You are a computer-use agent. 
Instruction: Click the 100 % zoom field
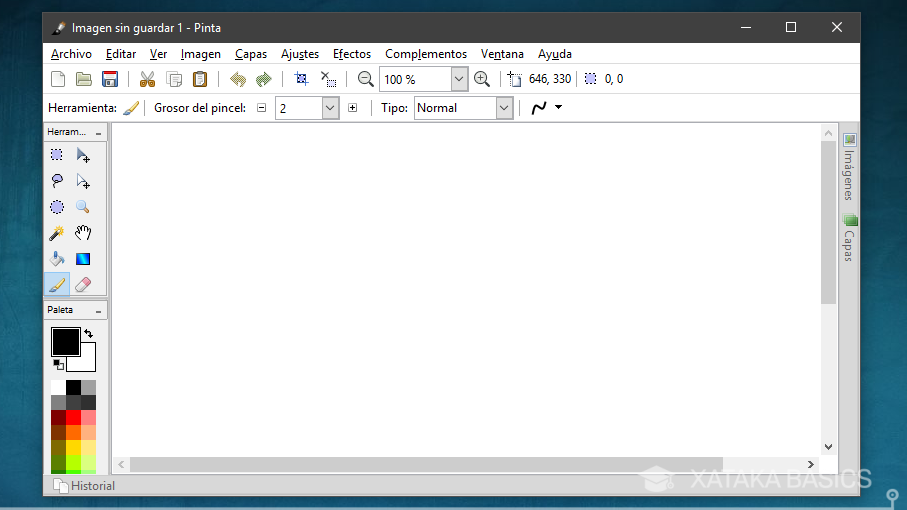(415, 79)
